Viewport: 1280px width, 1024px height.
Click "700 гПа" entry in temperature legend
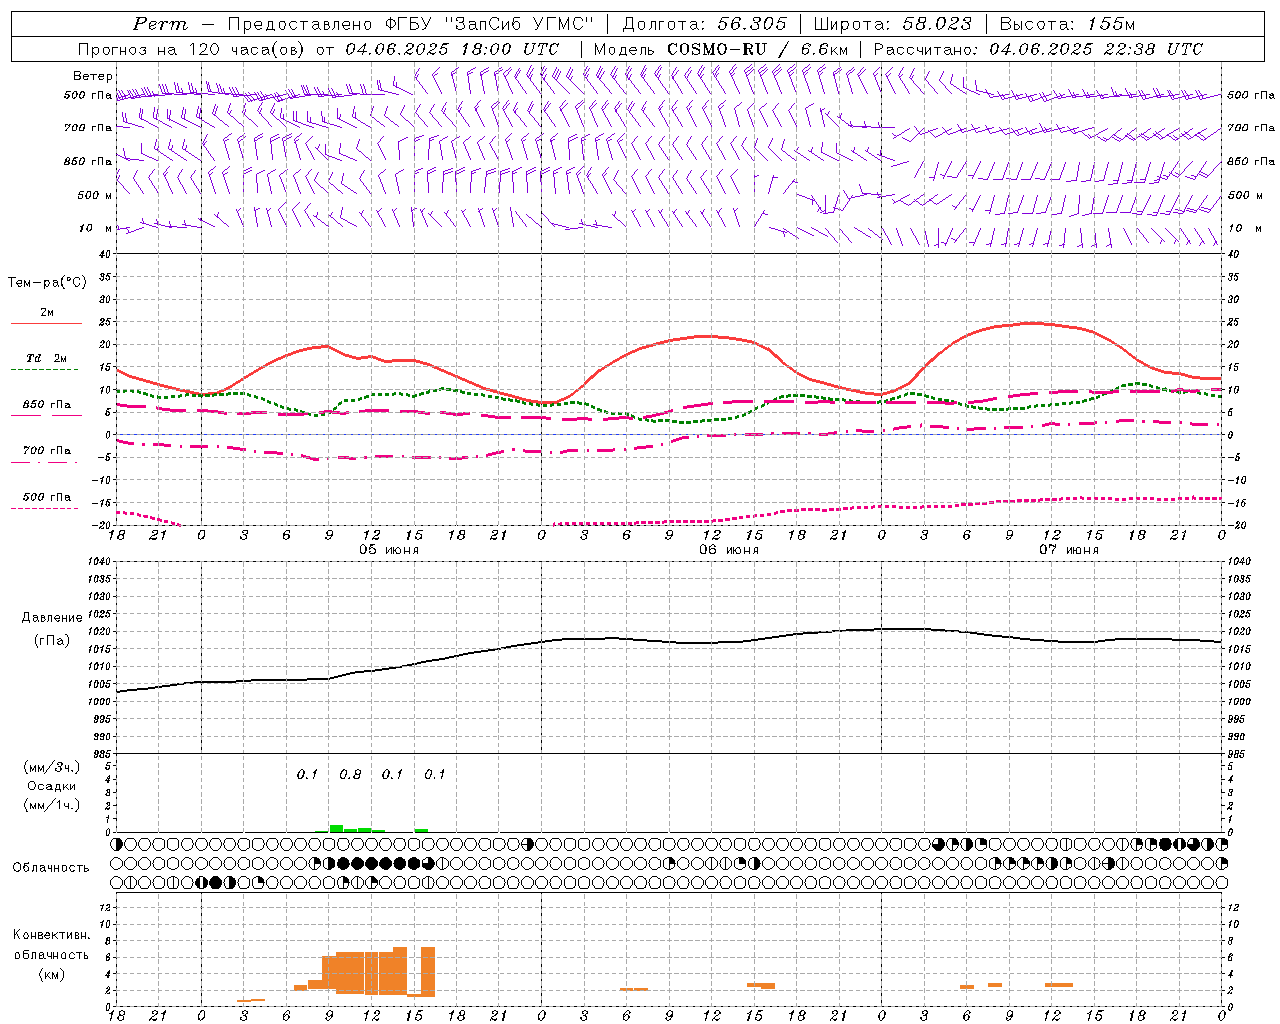(x=46, y=451)
